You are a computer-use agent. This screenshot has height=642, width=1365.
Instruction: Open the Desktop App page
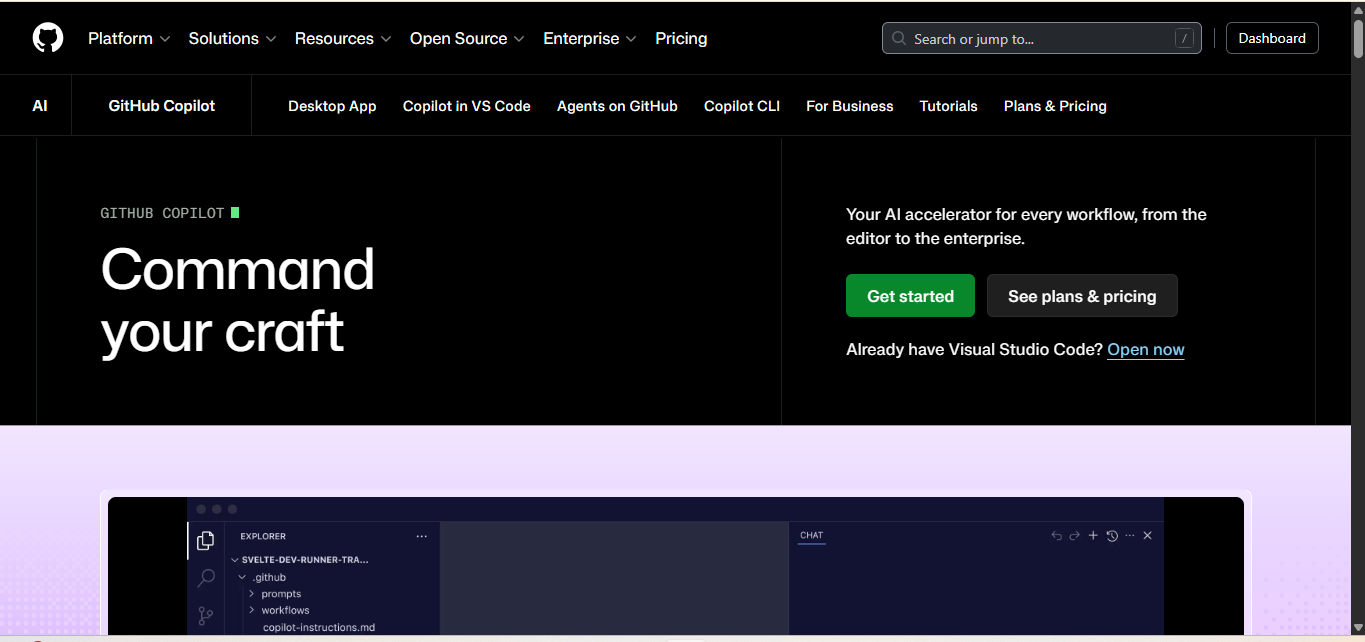click(332, 106)
